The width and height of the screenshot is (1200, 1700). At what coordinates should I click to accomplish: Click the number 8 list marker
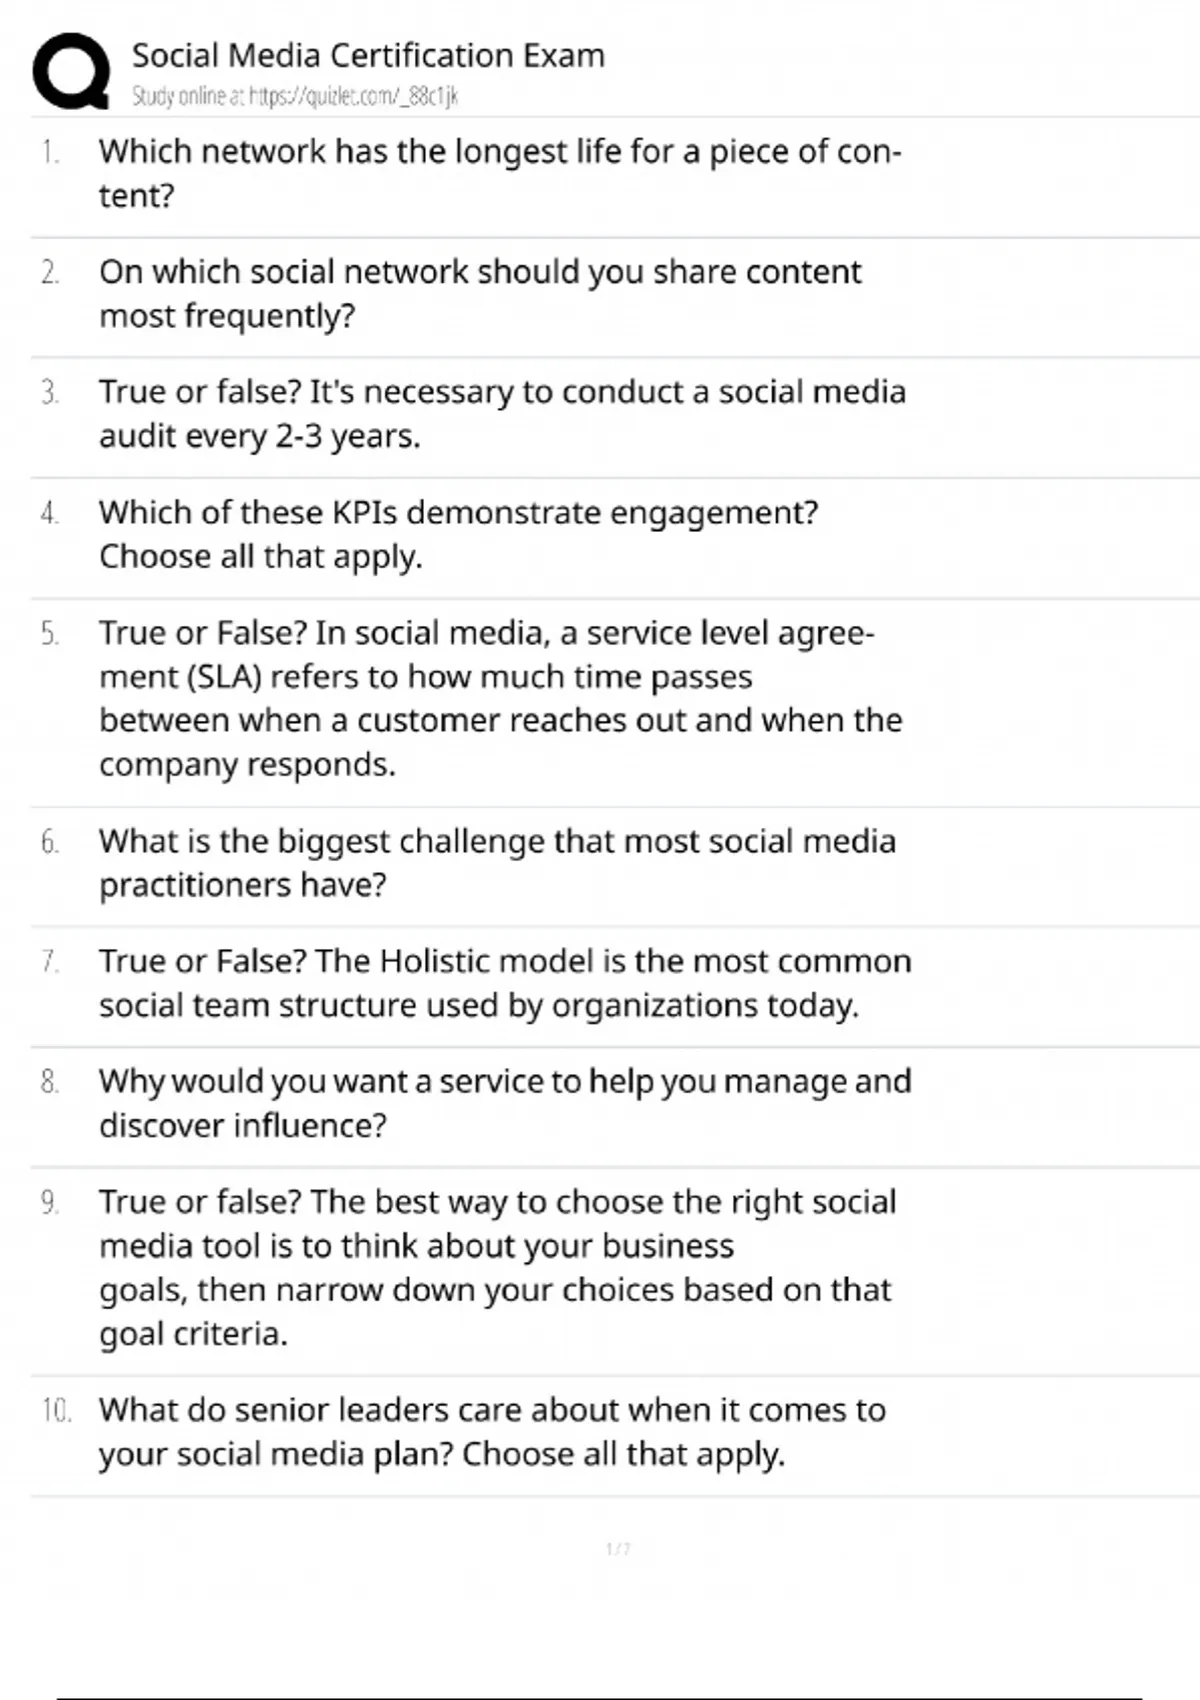tap(50, 1082)
